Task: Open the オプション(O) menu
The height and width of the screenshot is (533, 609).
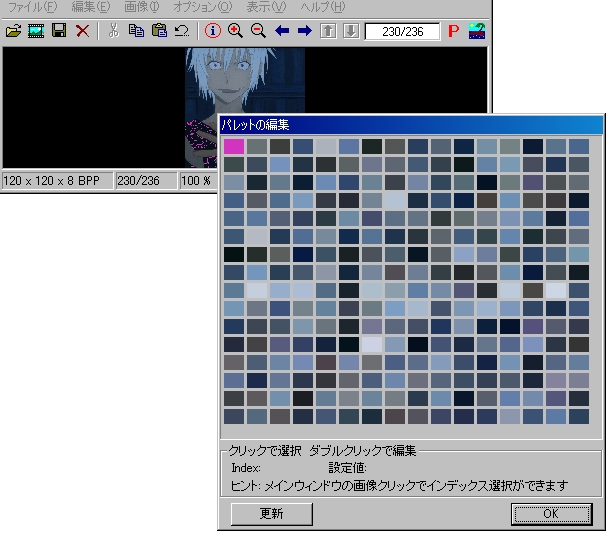Action: [x=202, y=7]
